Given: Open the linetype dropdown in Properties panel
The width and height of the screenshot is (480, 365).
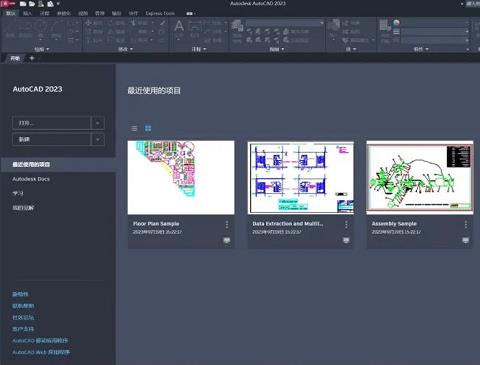Looking at the screenshot, I should (x=435, y=41).
